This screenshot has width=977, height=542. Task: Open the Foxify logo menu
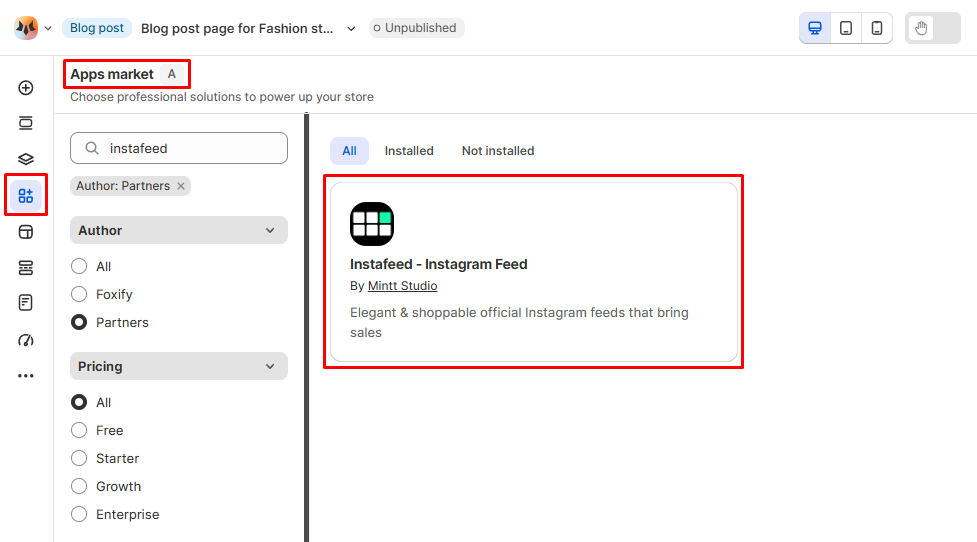point(26,28)
